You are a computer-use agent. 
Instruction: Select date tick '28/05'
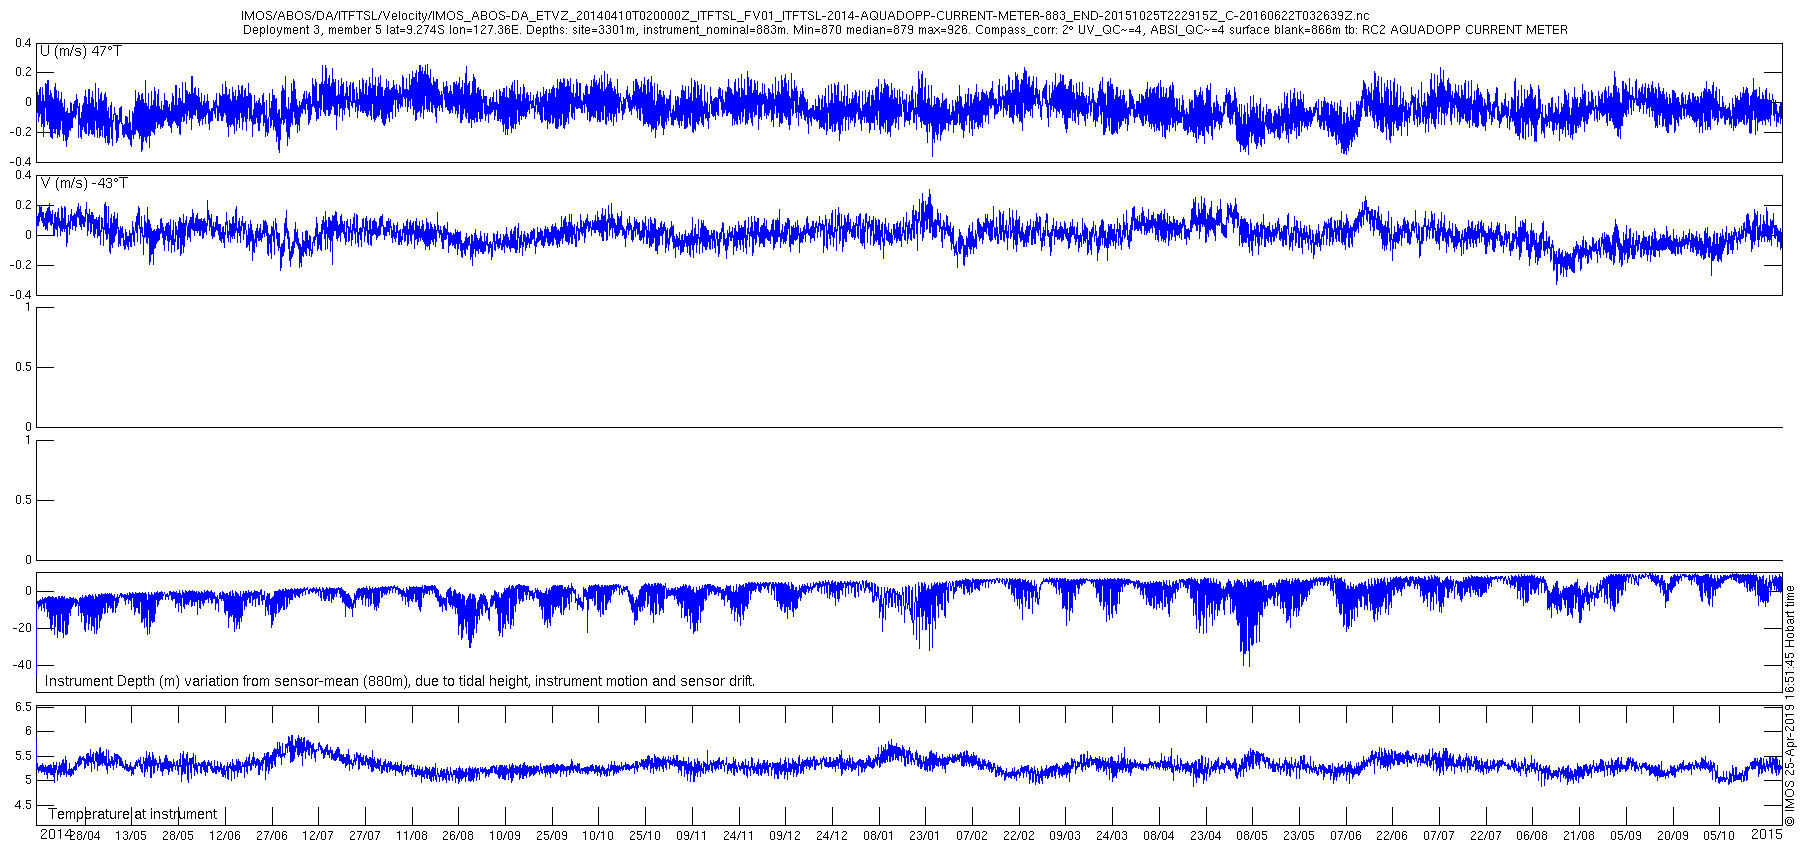tap(178, 836)
